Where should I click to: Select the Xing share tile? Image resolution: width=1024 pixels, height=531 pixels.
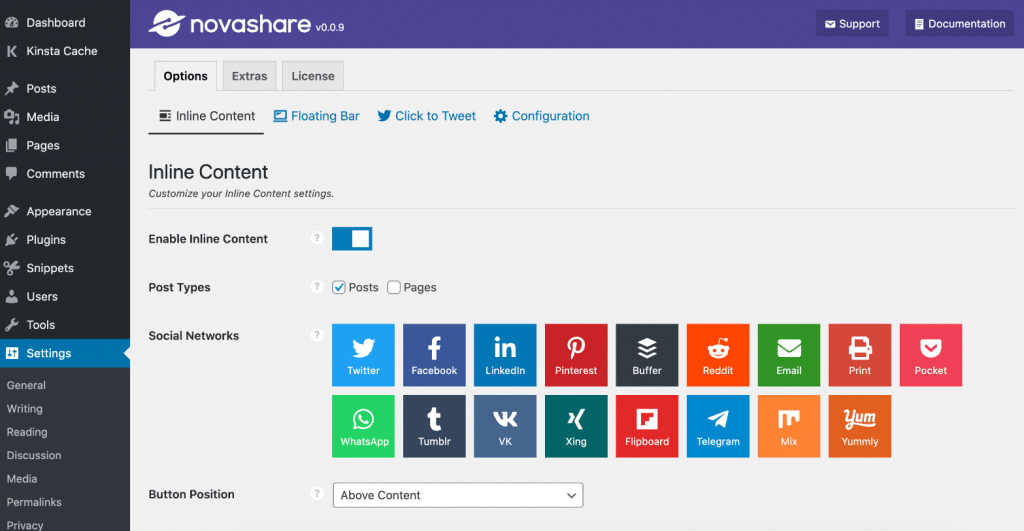576,426
